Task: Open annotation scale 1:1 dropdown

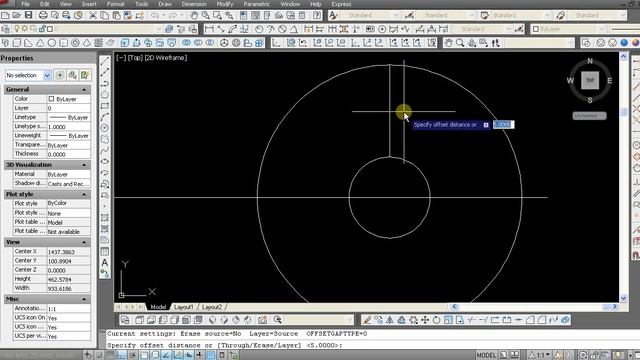Action: [x=540, y=355]
